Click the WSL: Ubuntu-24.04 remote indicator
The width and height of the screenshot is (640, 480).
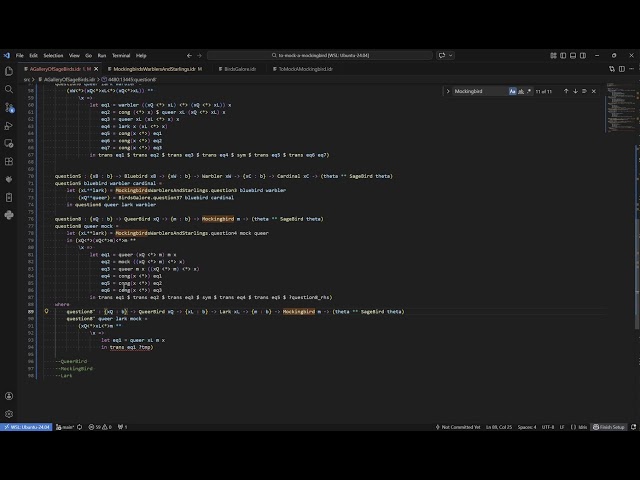pyautogui.click(x=25, y=427)
